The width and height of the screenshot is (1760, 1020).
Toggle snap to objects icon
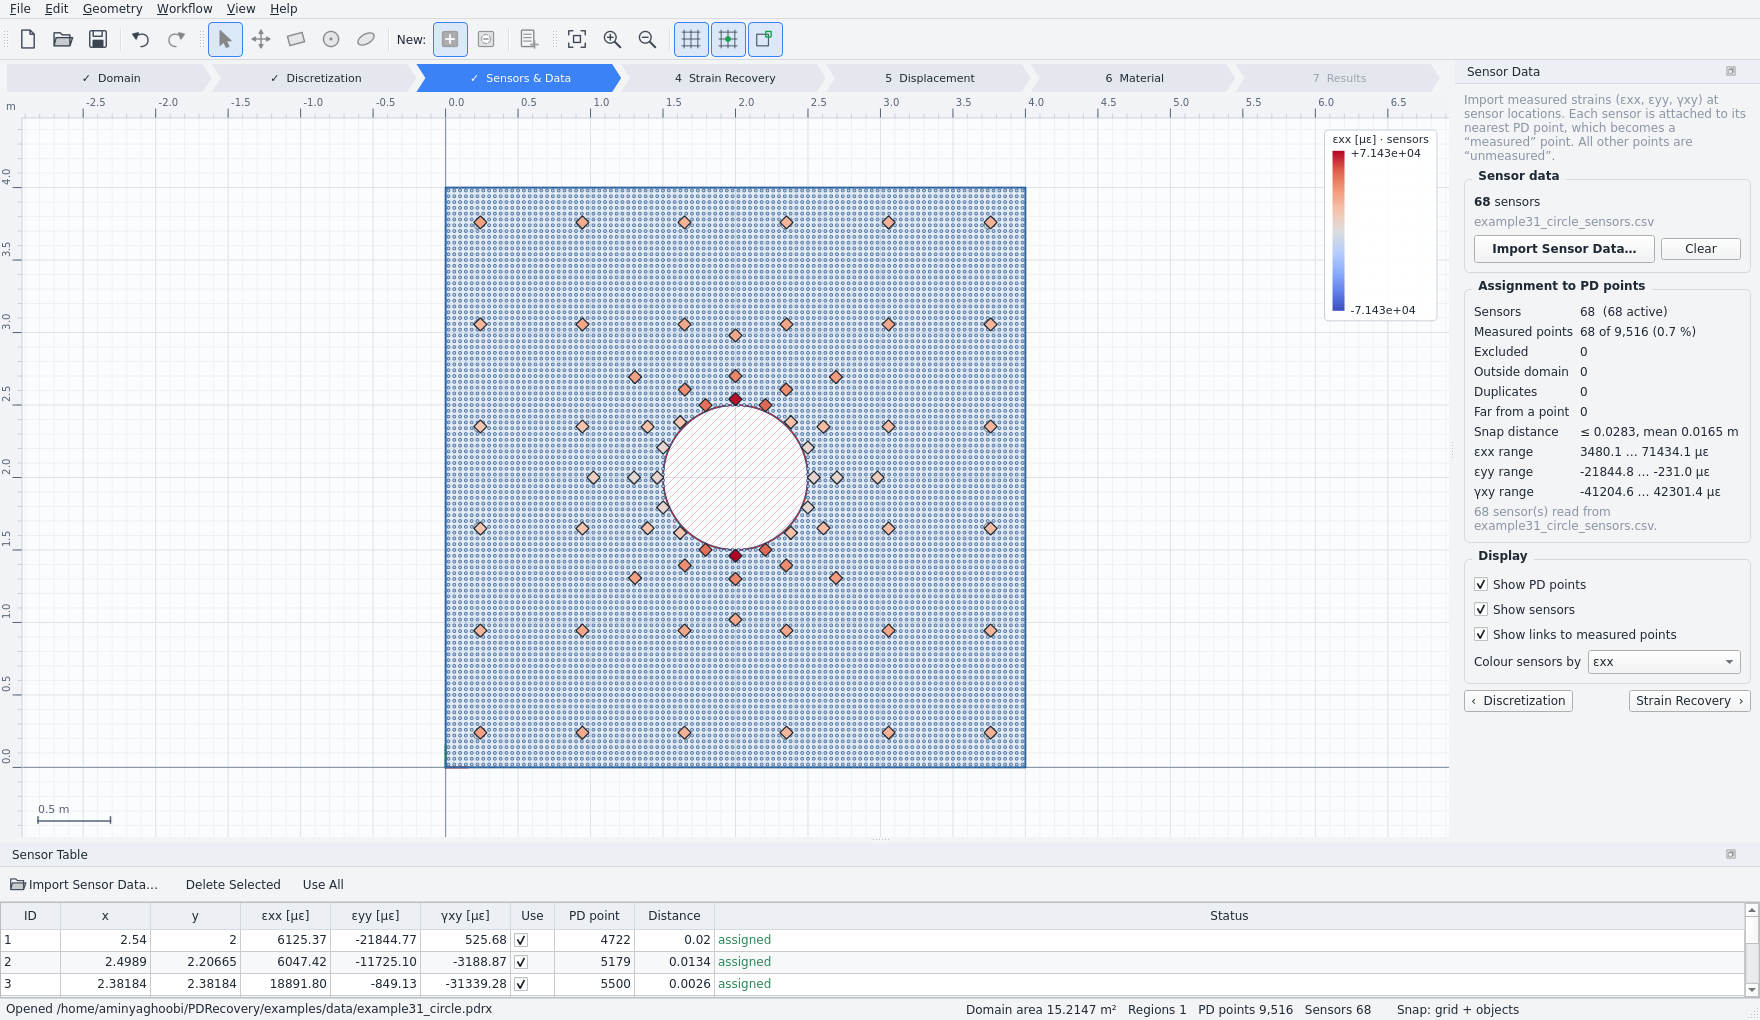(765, 39)
